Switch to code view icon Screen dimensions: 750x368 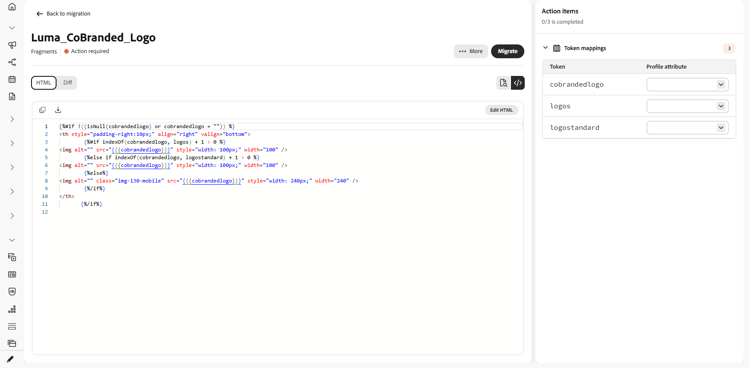pyautogui.click(x=518, y=83)
